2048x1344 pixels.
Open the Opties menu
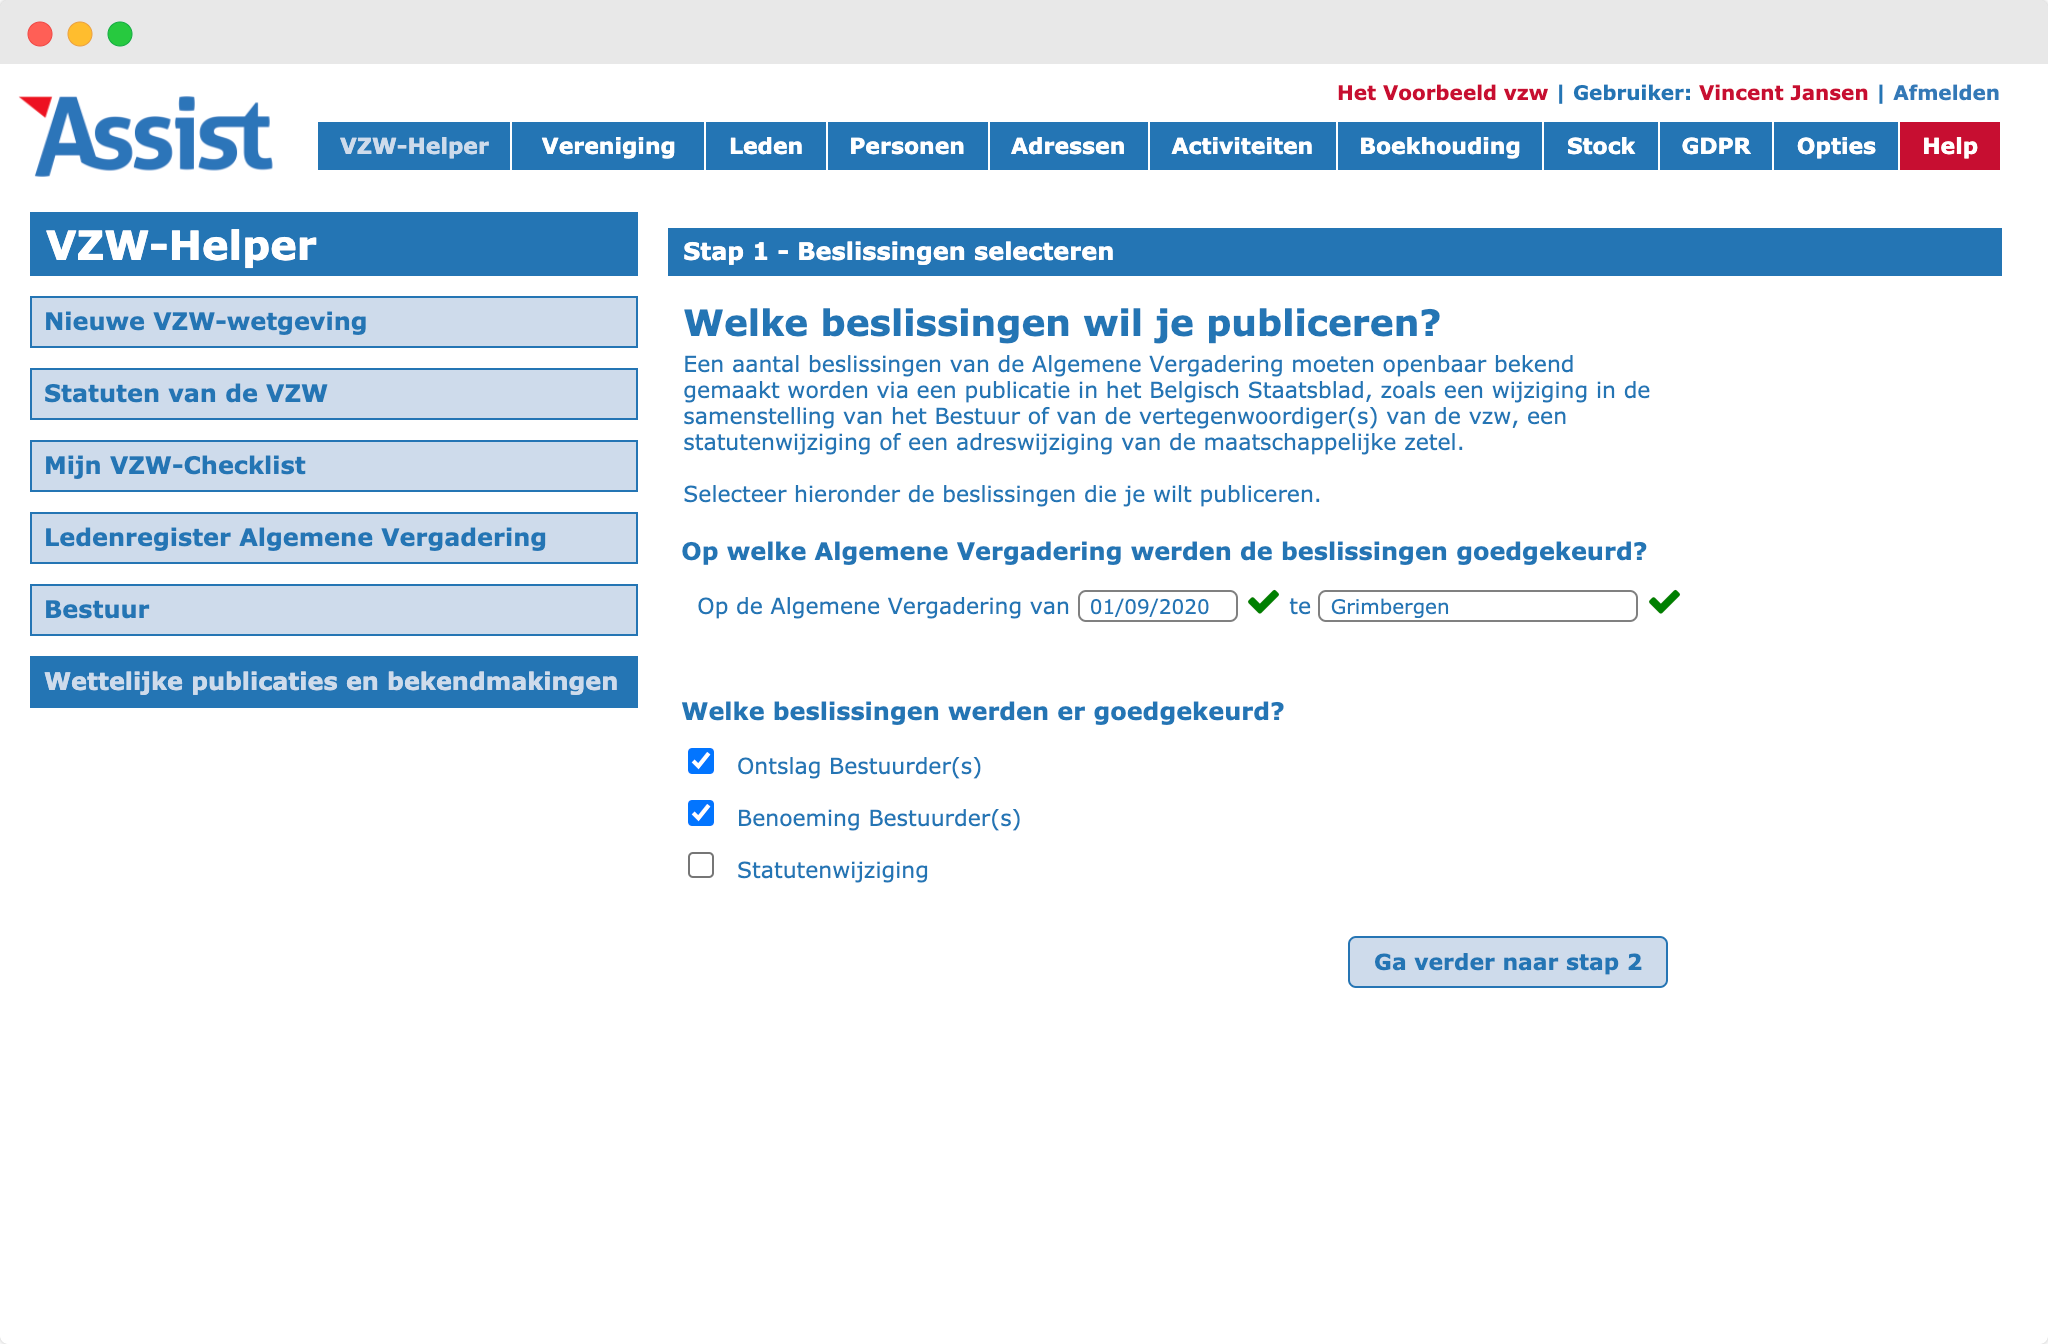click(1836, 146)
